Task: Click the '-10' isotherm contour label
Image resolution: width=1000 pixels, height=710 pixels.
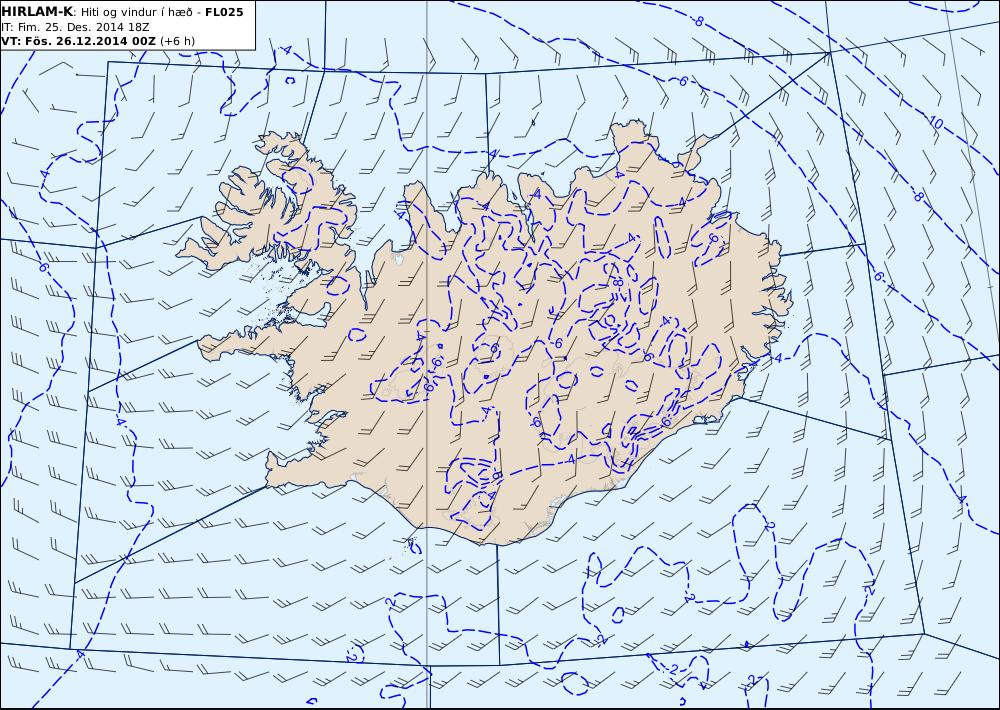Action: (x=934, y=122)
